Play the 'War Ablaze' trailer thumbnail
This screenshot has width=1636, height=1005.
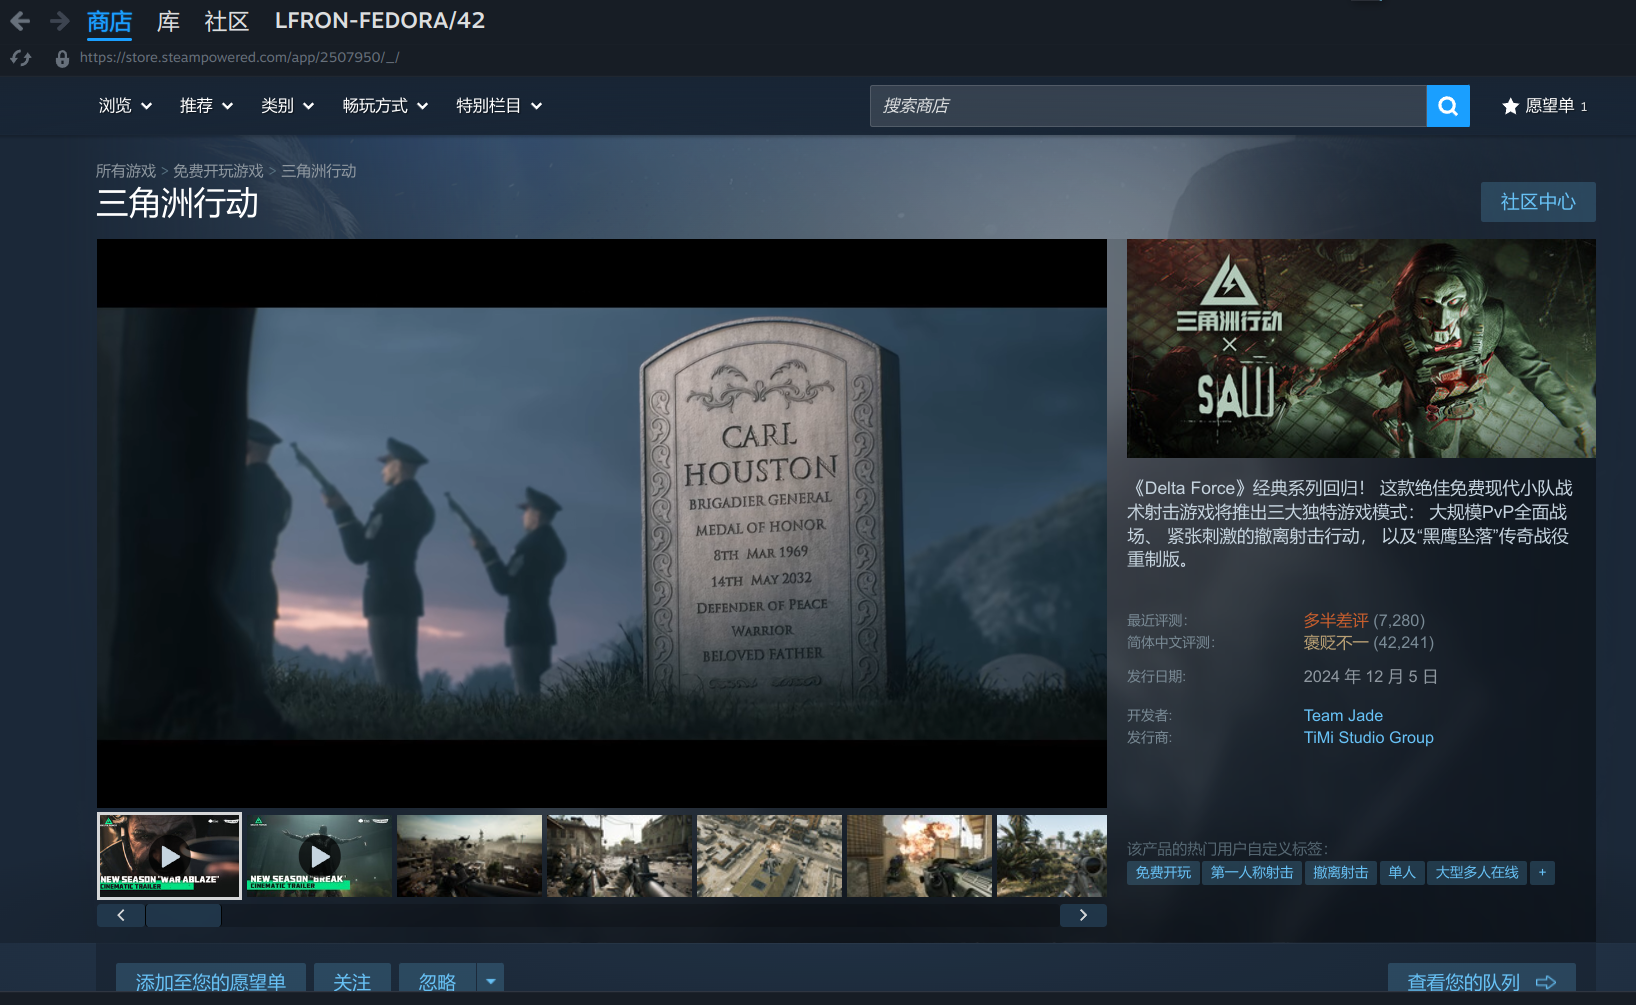tap(169, 856)
